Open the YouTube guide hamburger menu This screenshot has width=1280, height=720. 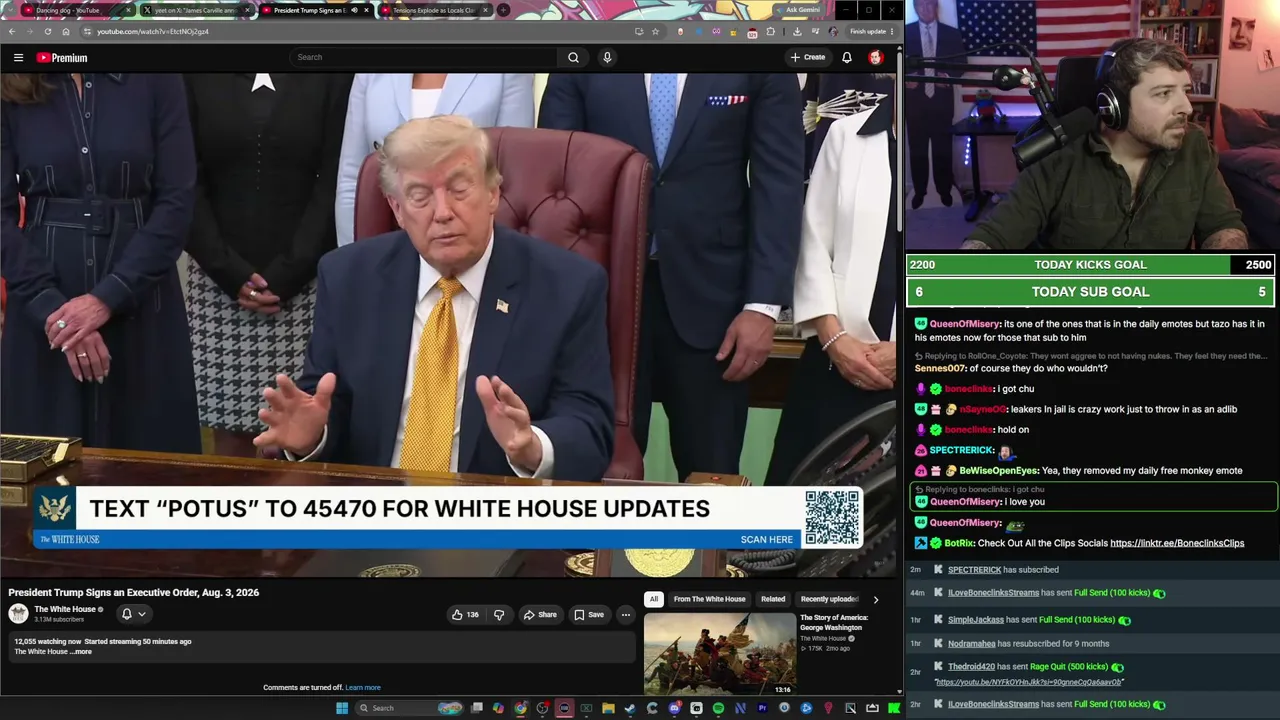pyautogui.click(x=18, y=58)
